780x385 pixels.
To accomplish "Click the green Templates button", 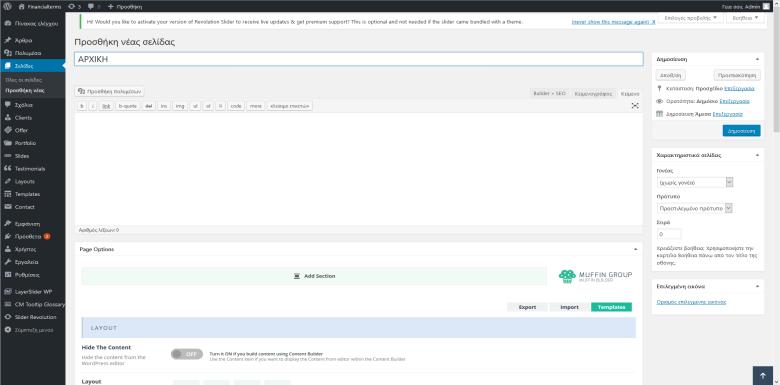I will pyautogui.click(x=611, y=307).
